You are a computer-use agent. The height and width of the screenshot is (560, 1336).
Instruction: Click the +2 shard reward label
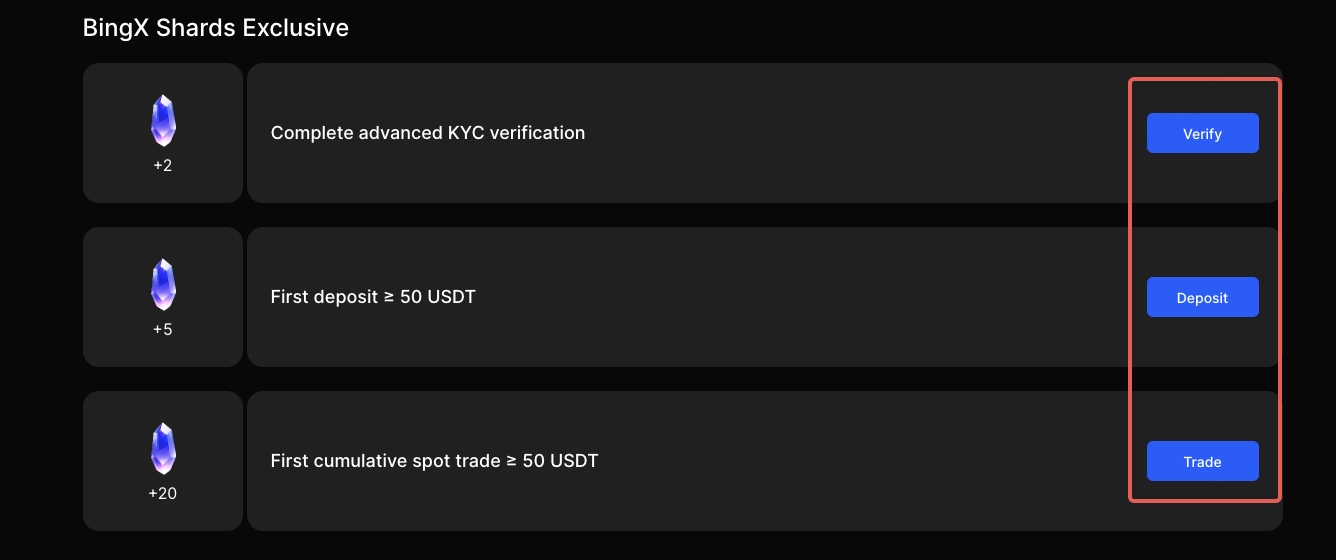click(163, 165)
